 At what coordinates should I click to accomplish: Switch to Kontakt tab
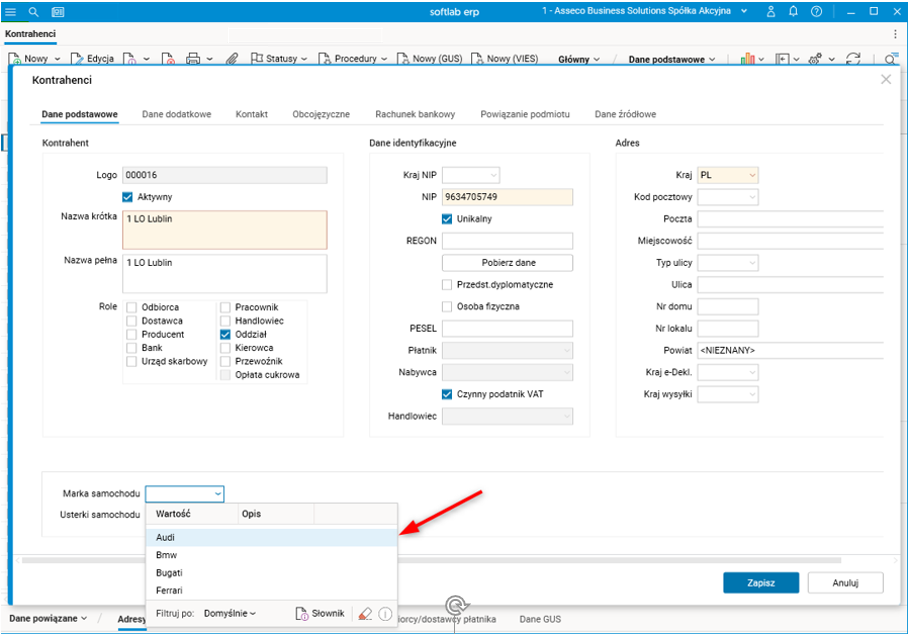pos(251,114)
